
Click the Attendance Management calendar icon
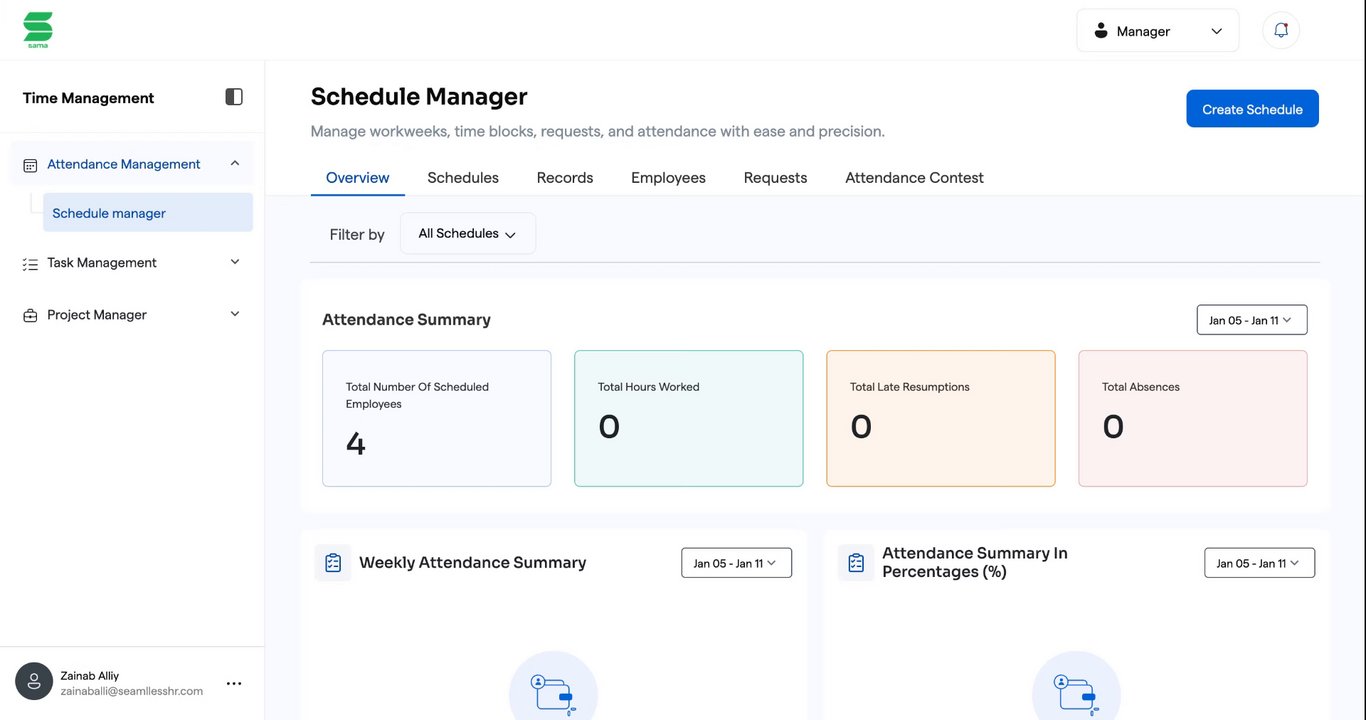tap(30, 165)
